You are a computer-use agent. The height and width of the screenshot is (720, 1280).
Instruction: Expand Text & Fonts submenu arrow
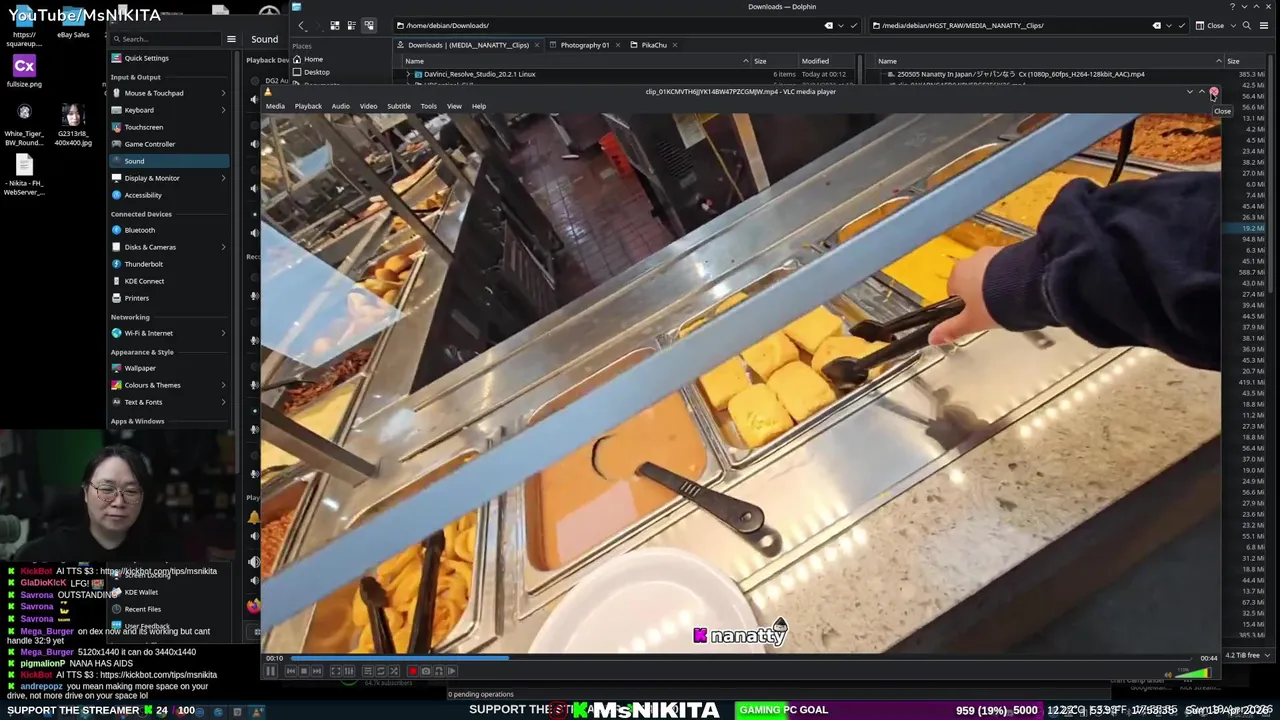coord(223,402)
